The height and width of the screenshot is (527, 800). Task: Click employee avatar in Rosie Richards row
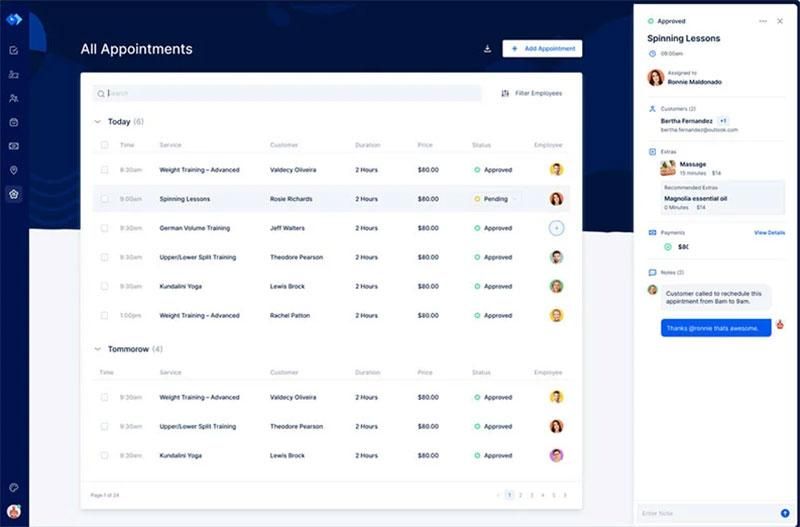coord(556,199)
